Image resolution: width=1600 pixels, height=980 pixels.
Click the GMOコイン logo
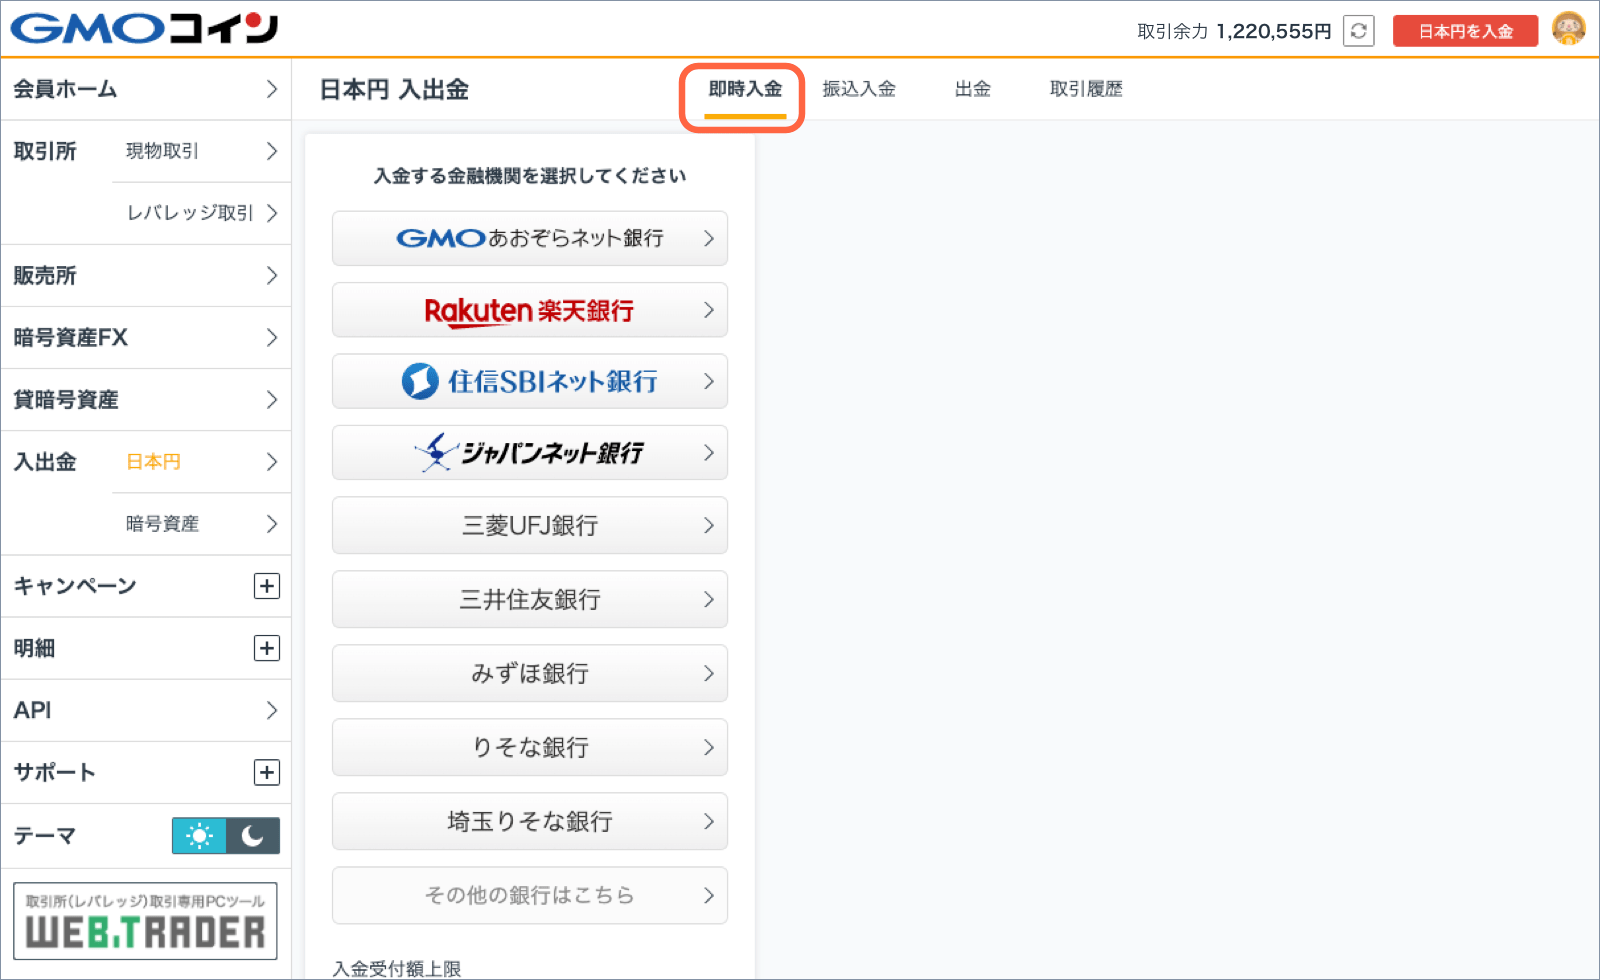[145, 28]
